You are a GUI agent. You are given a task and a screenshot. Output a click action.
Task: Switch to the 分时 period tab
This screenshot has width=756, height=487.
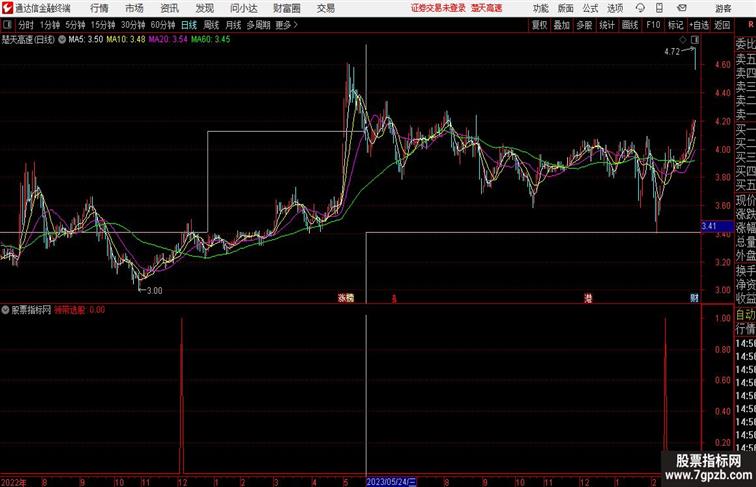pos(26,25)
